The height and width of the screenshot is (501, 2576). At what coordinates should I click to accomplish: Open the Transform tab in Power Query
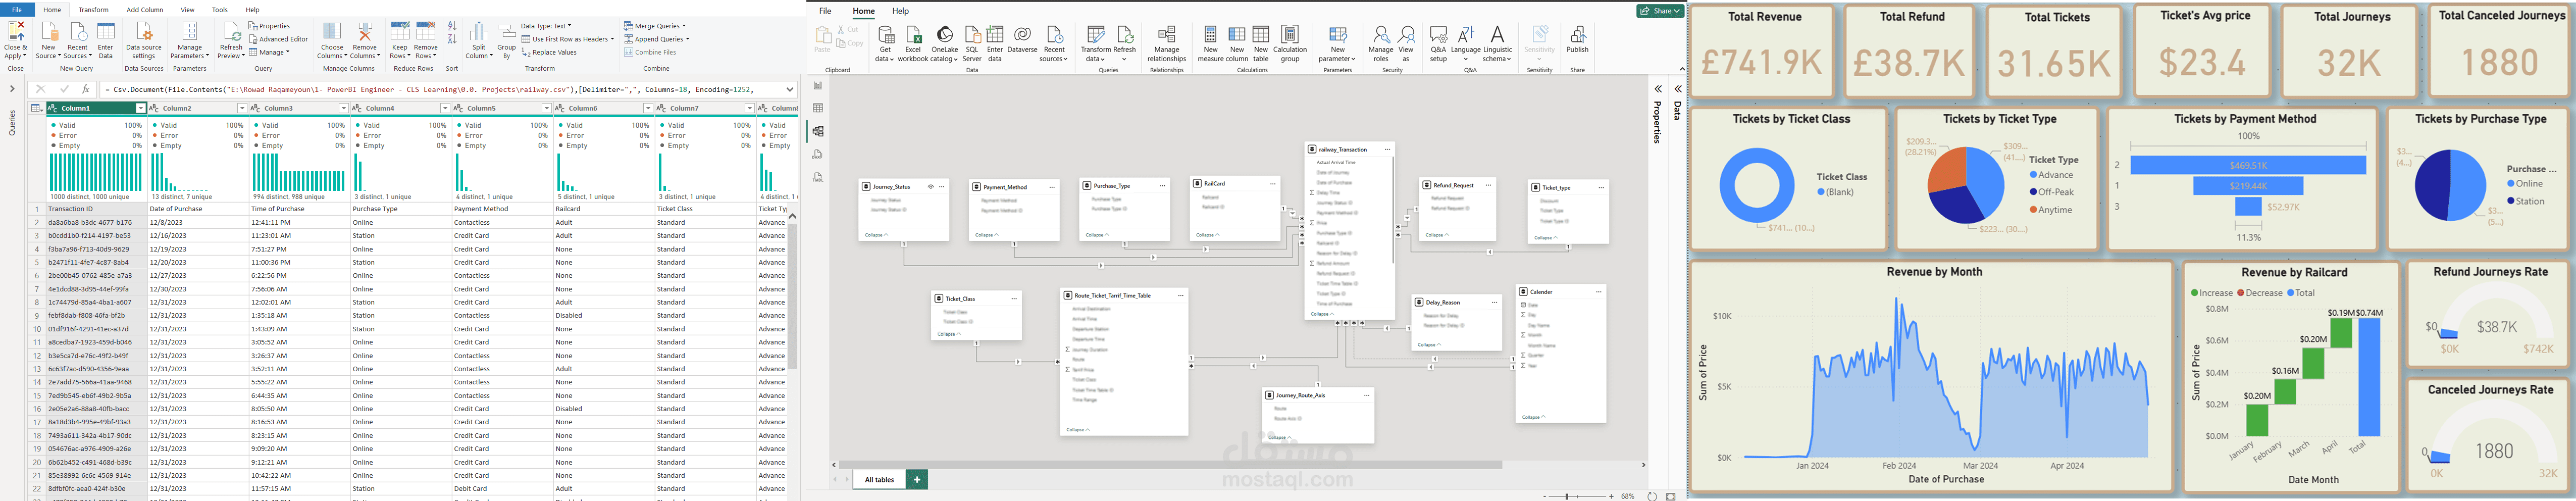93,10
